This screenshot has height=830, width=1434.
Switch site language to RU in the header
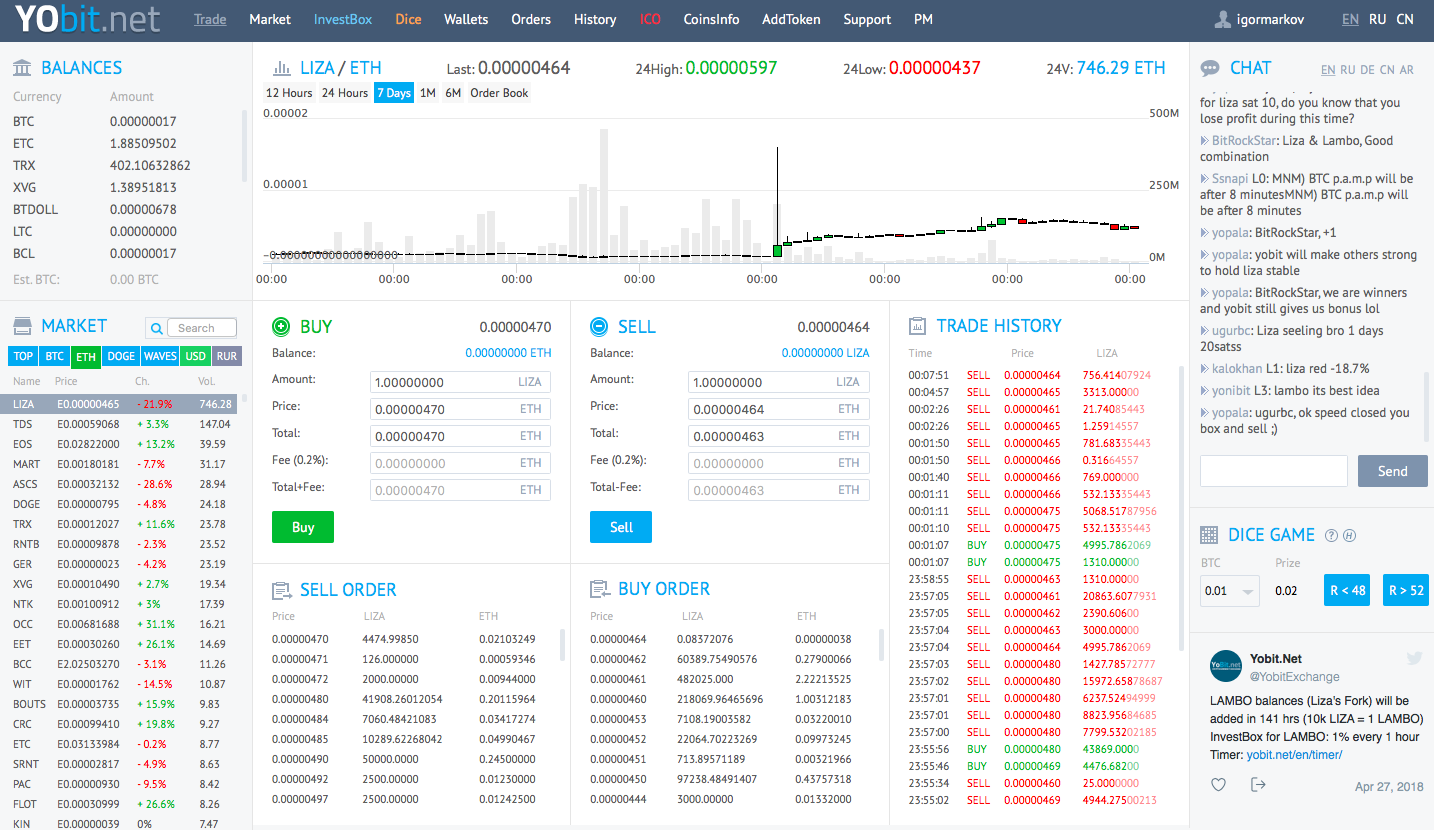pyautogui.click(x=1378, y=19)
